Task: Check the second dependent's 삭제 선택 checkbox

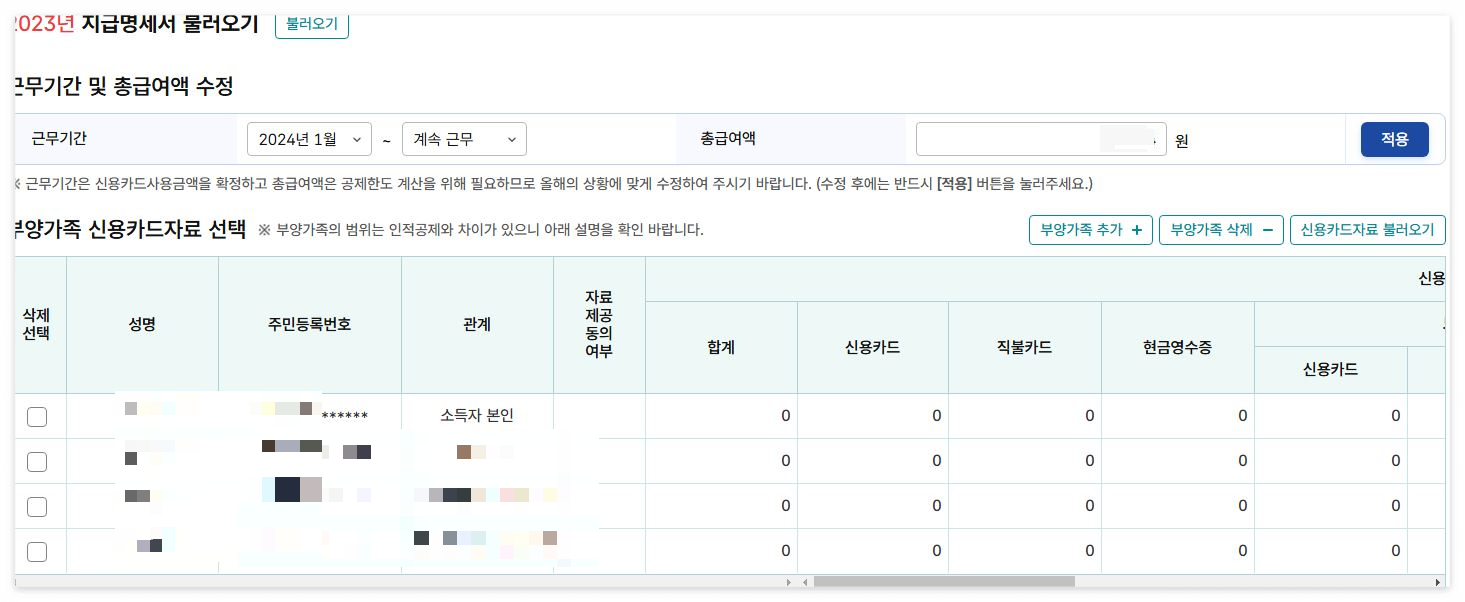Action: point(37,461)
